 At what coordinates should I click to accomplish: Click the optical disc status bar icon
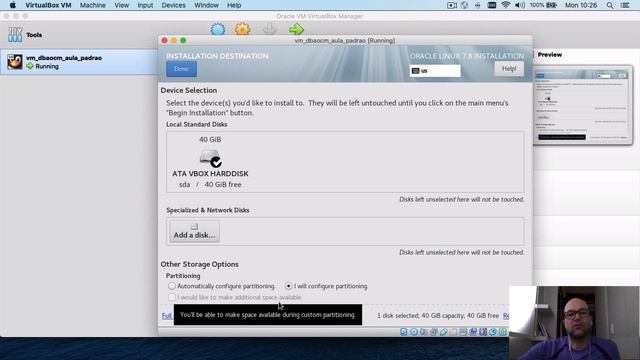[414, 332]
